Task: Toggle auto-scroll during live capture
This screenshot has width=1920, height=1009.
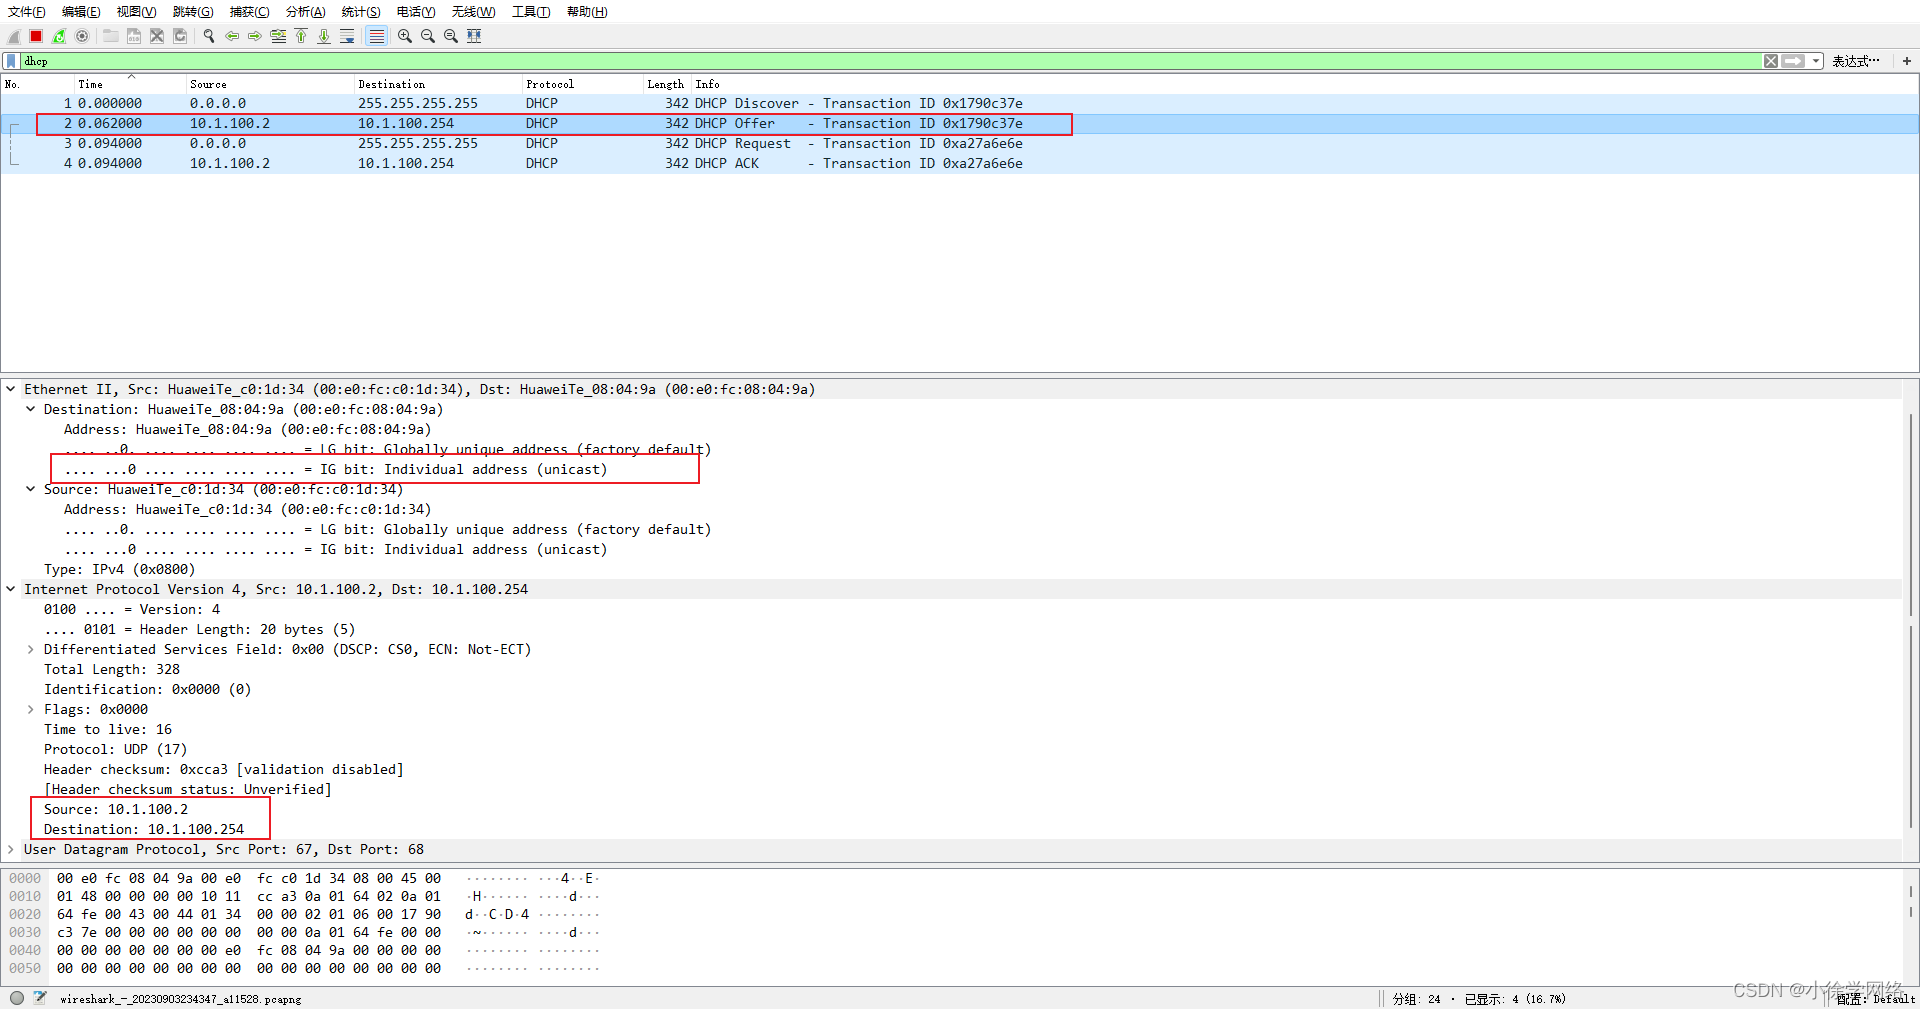Action: [347, 36]
